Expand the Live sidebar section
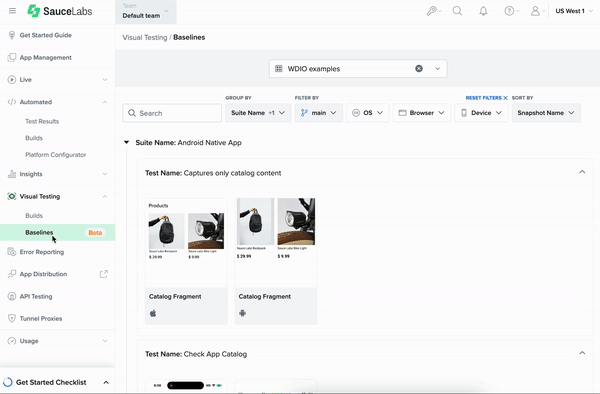600x394 pixels. tap(105, 80)
